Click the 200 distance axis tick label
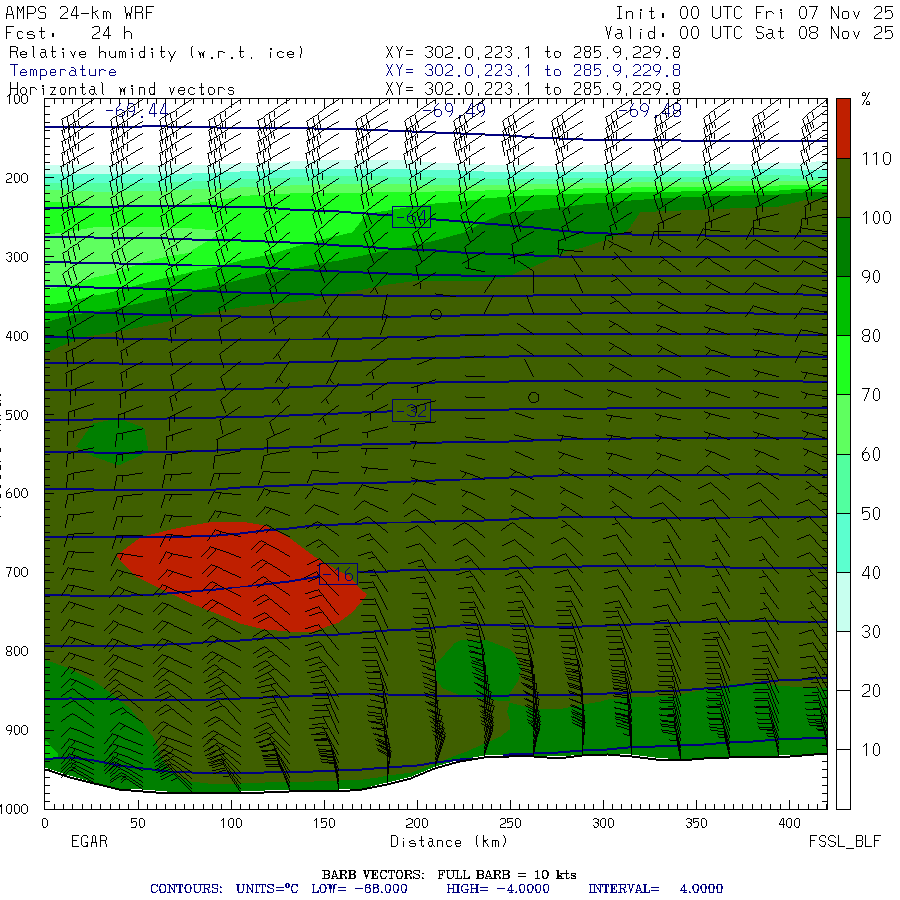Viewport: 900px width, 900px height. [417, 823]
